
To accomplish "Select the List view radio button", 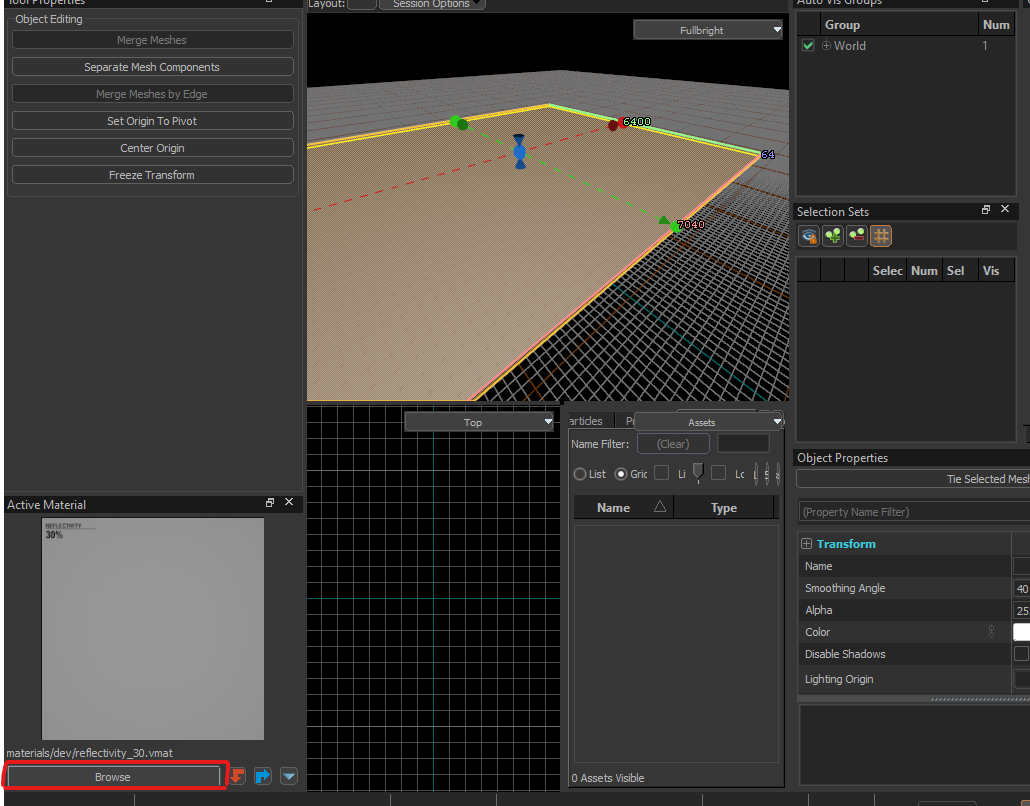I will click(580, 474).
